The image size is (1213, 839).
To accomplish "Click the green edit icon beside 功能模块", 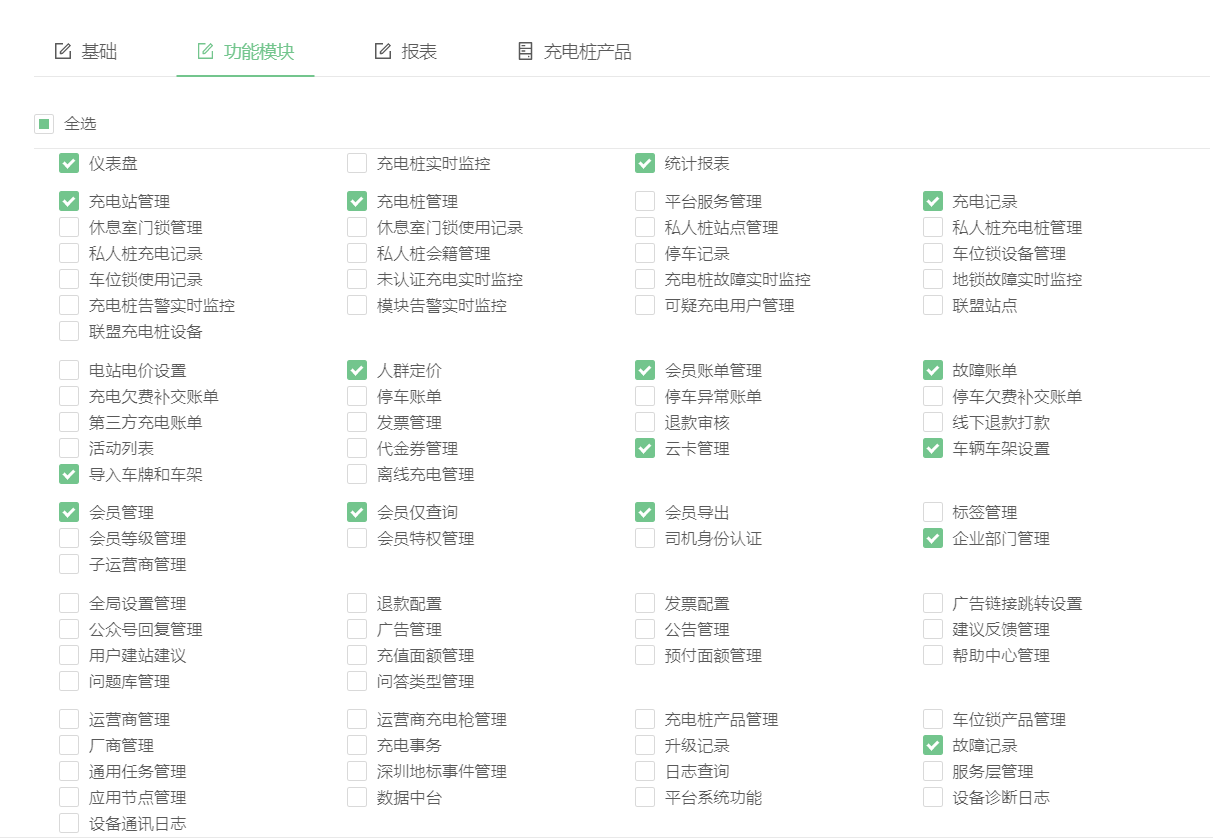I will pyautogui.click(x=205, y=51).
